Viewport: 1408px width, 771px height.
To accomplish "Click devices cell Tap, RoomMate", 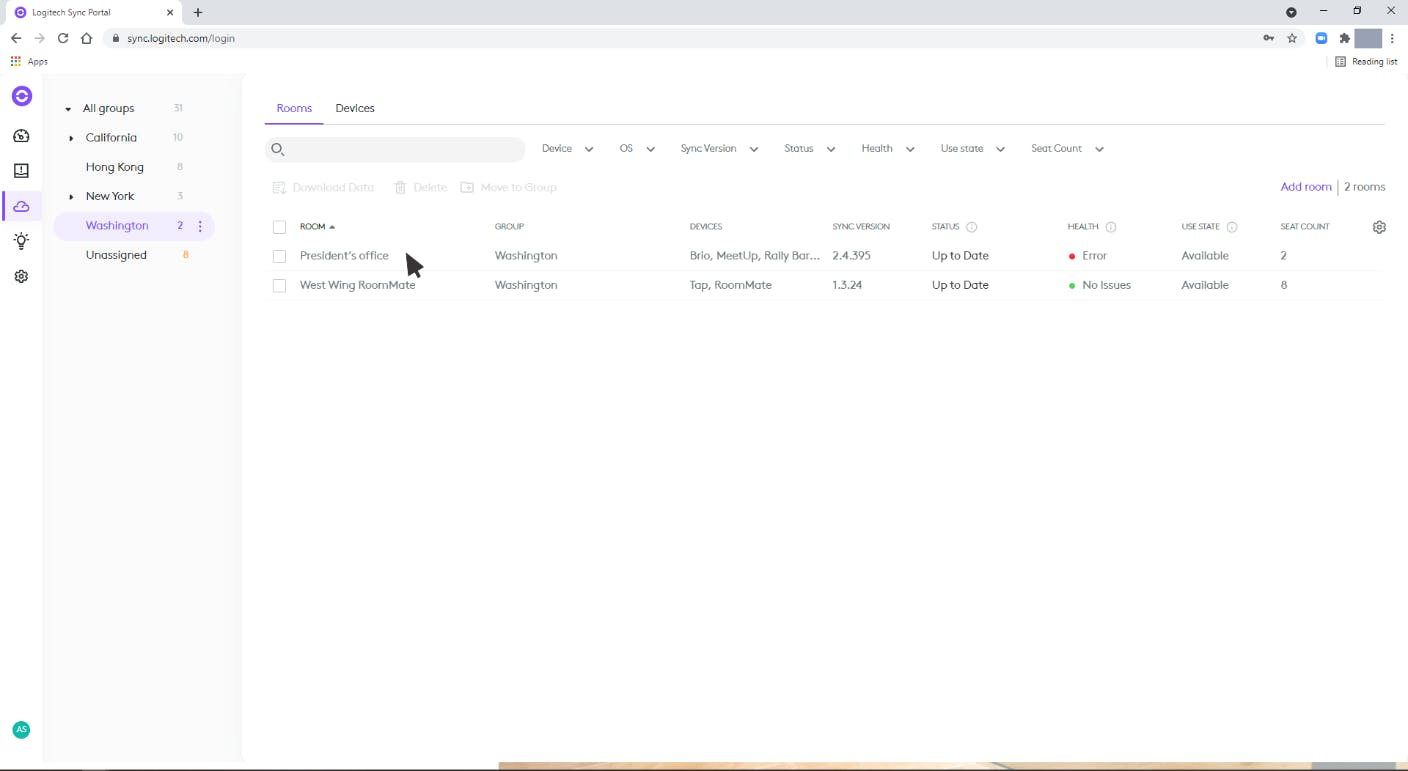I will pos(731,285).
